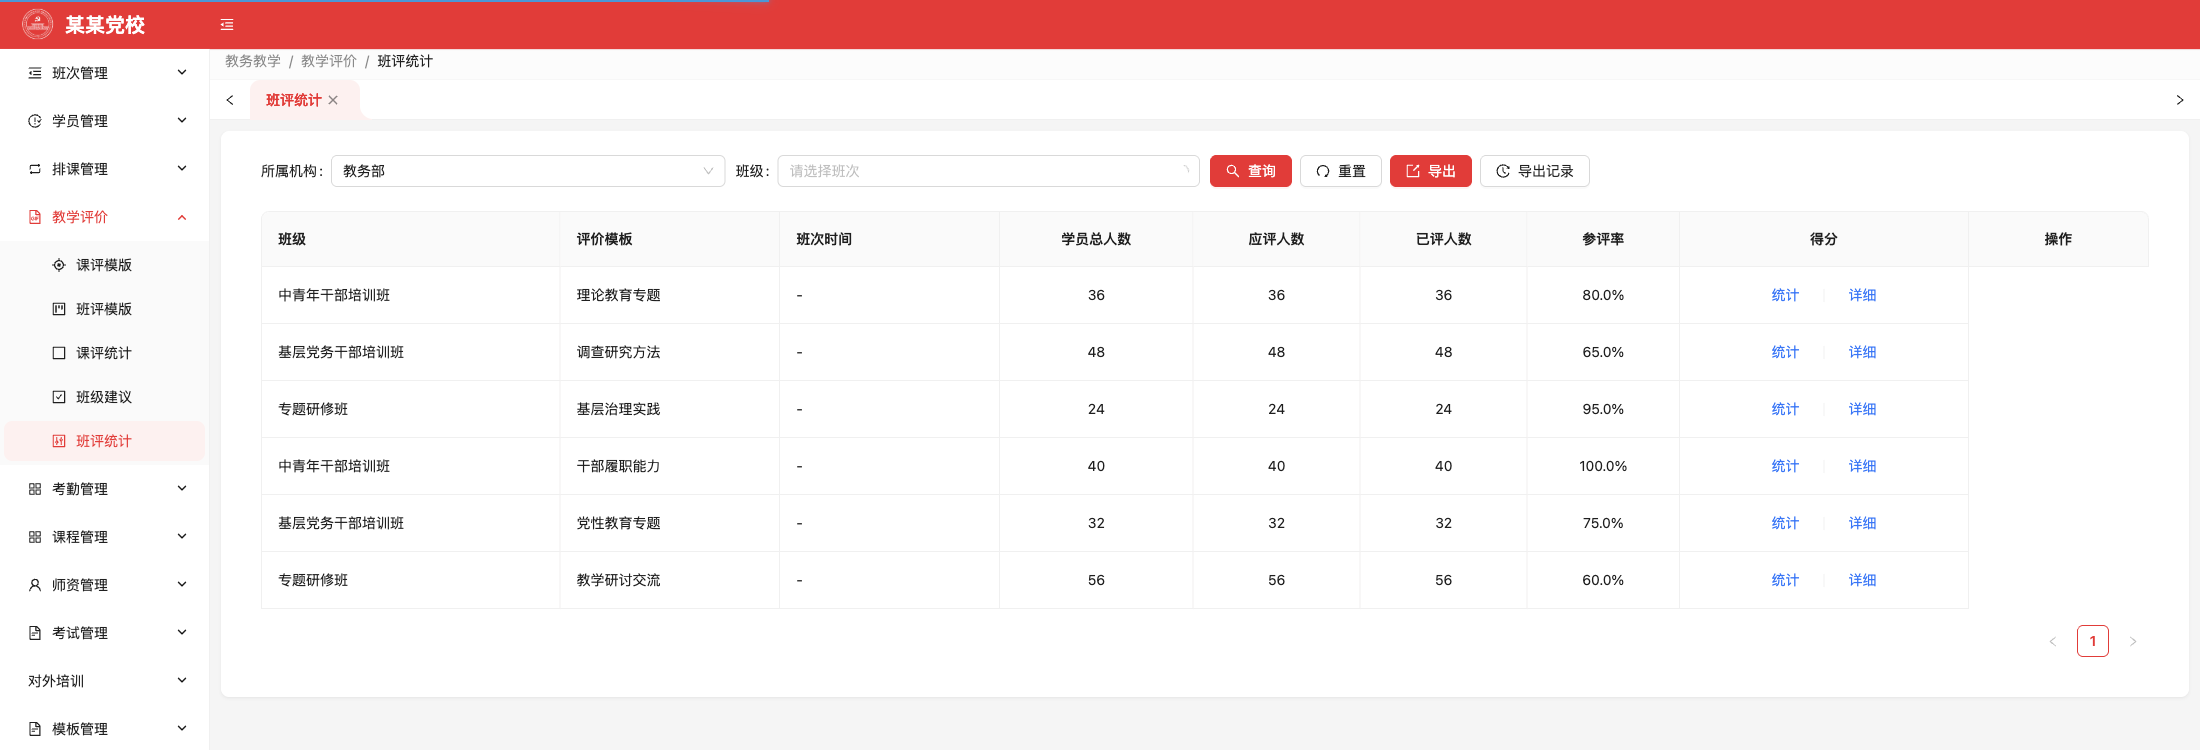Click 教务教学 in the breadcrumb
This screenshot has height=750, width=2200.
253,61
